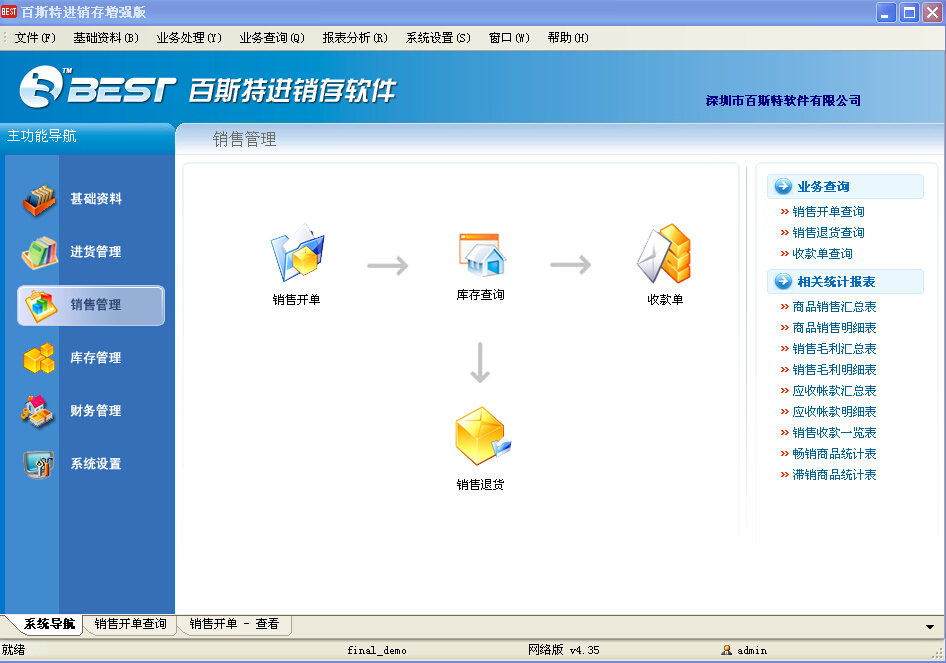Open the 销售开单 folder icon
Screen dimensions: 946x663
click(297, 253)
